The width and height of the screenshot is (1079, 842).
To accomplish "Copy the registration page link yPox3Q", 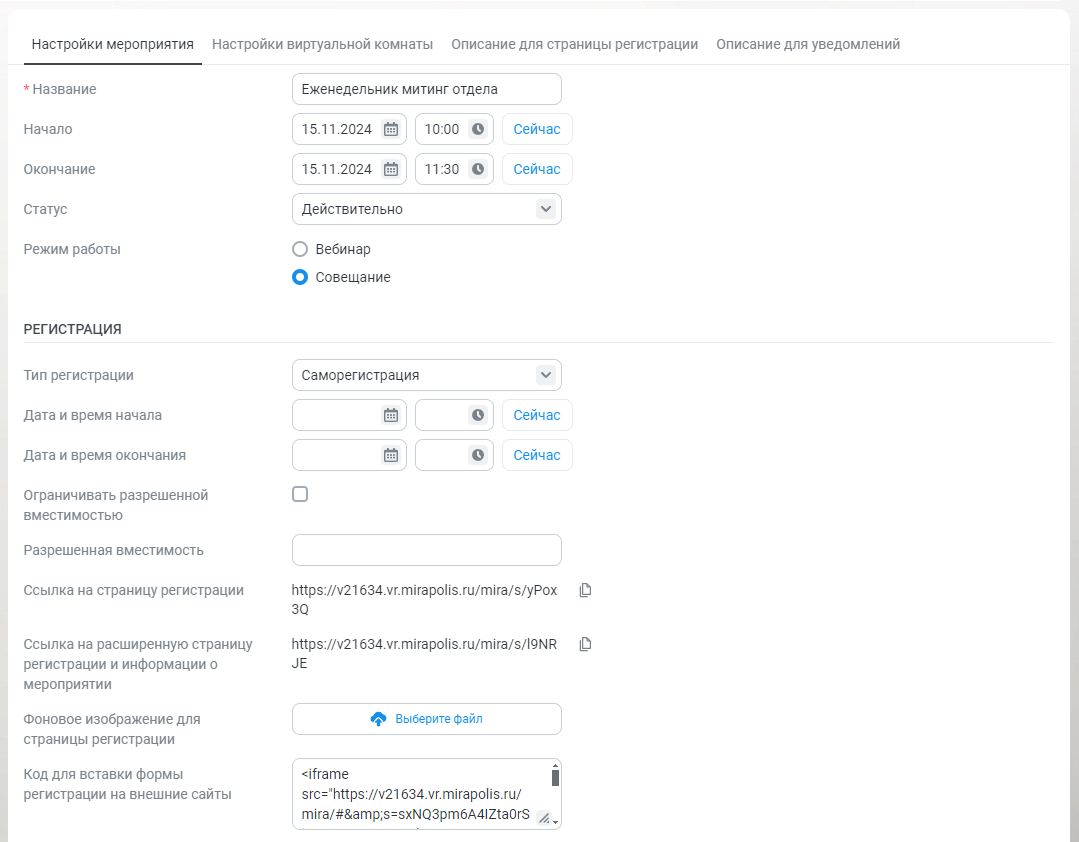I will [x=585, y=590].
